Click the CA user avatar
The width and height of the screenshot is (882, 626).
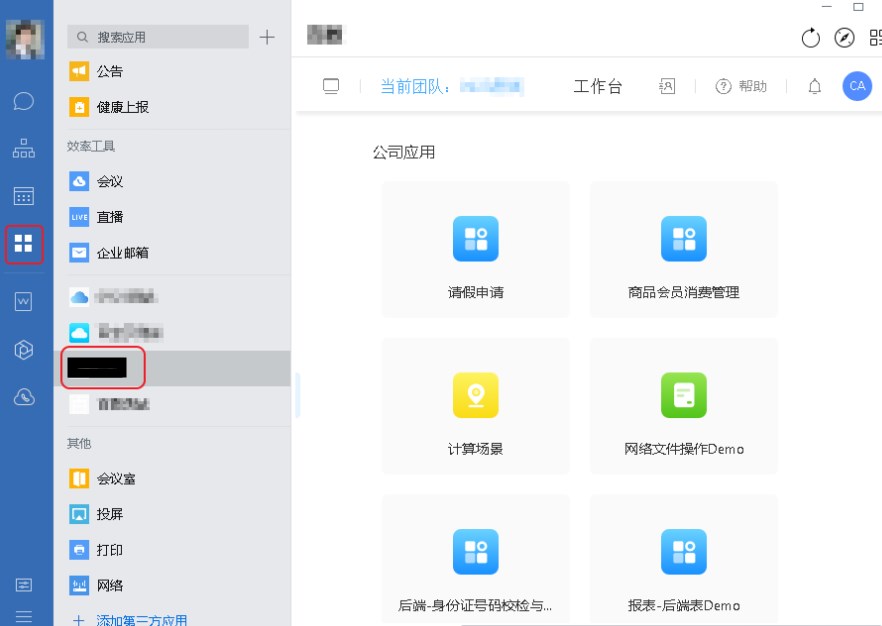(856, 86)
